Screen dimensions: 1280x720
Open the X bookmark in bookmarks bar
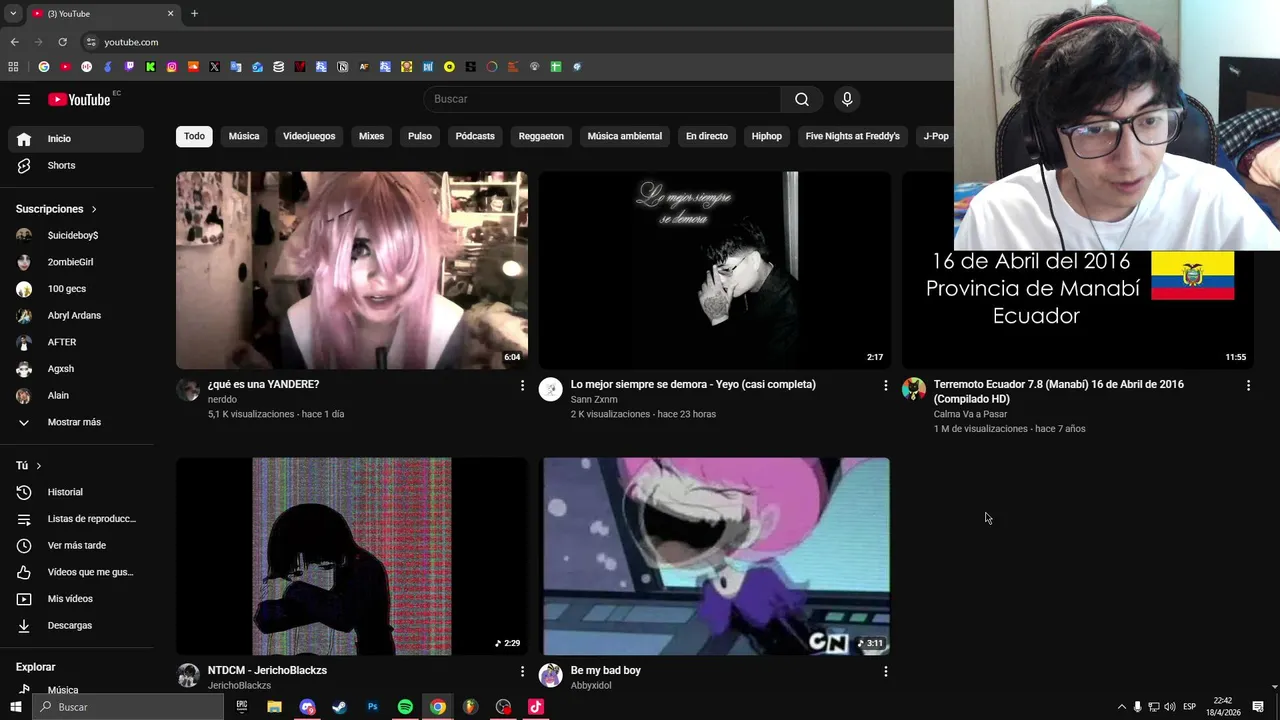pos(214,67)
